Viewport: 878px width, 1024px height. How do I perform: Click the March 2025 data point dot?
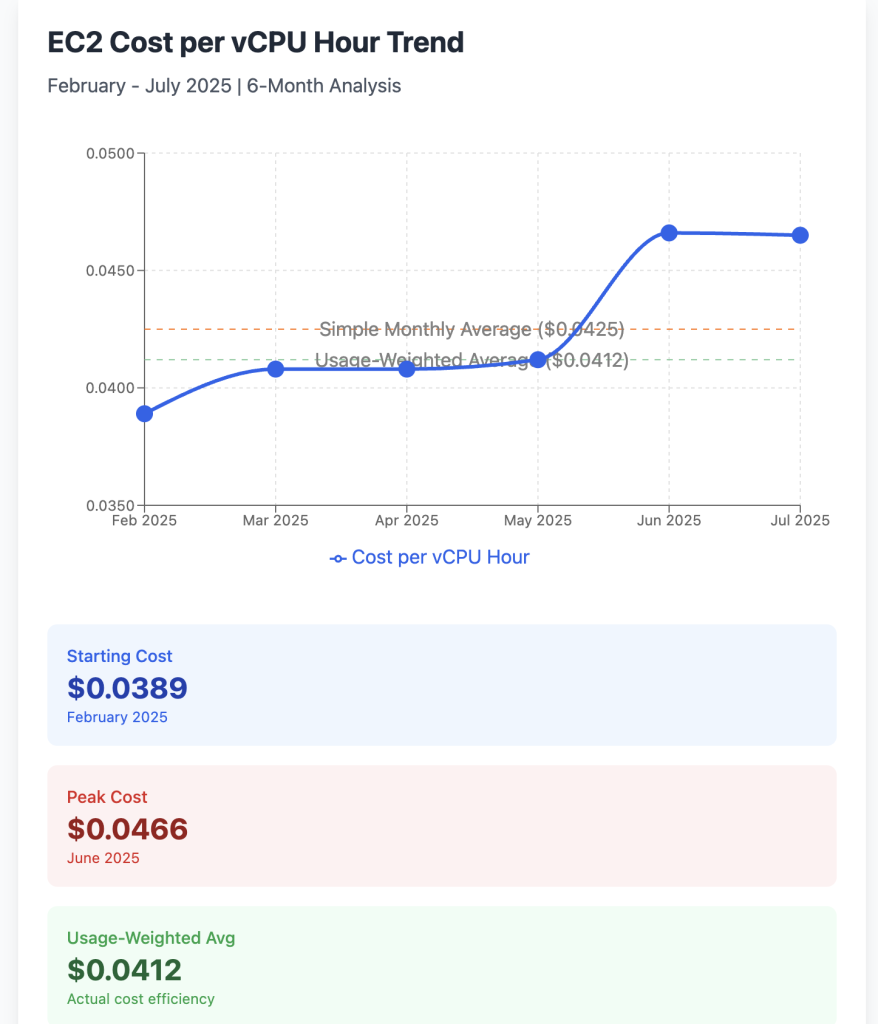click(276, 369)
